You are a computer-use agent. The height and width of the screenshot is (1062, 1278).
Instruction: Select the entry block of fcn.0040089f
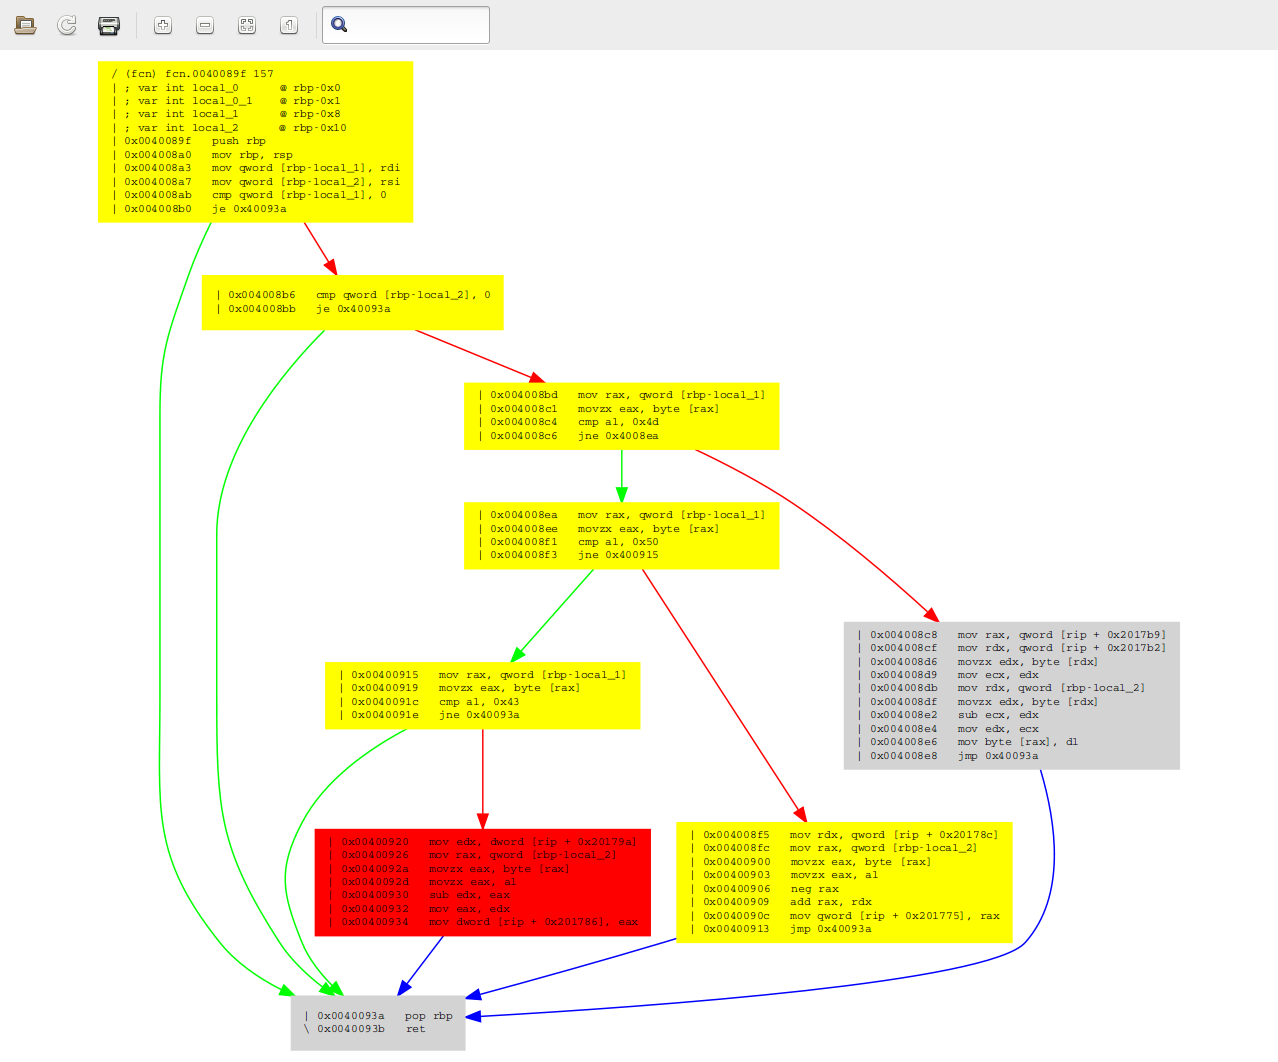pos(255,140)
